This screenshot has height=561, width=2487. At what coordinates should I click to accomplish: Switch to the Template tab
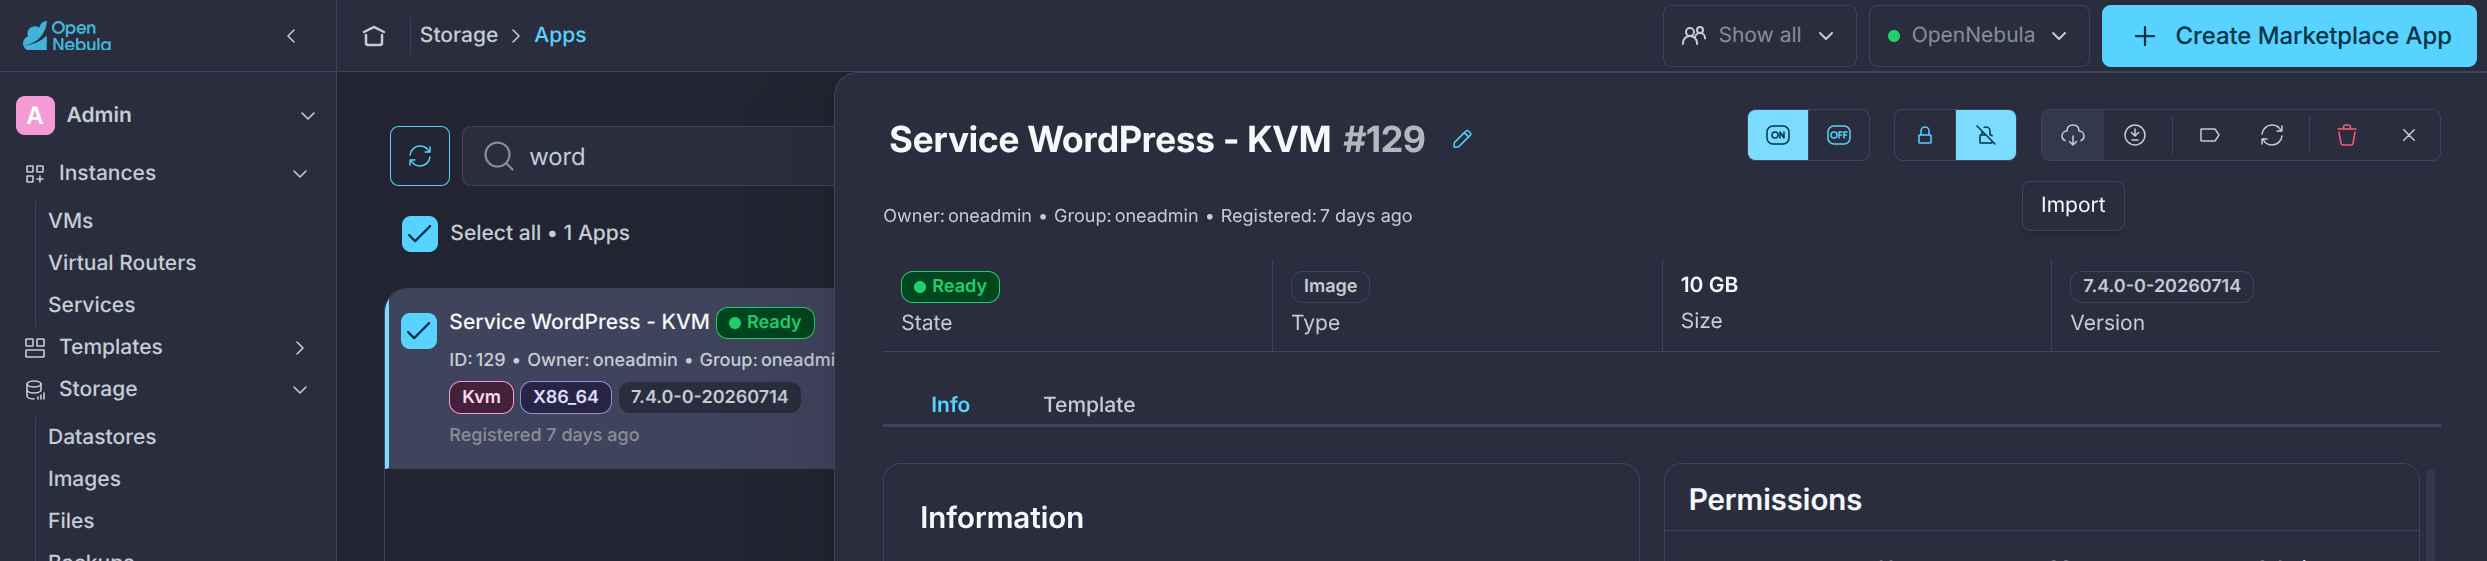pos(1089,404)
